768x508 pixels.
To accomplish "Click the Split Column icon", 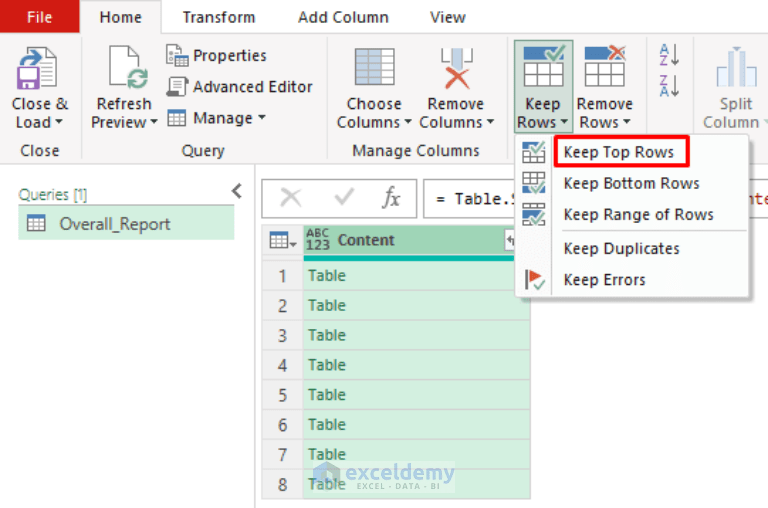I will pos(736,67).
